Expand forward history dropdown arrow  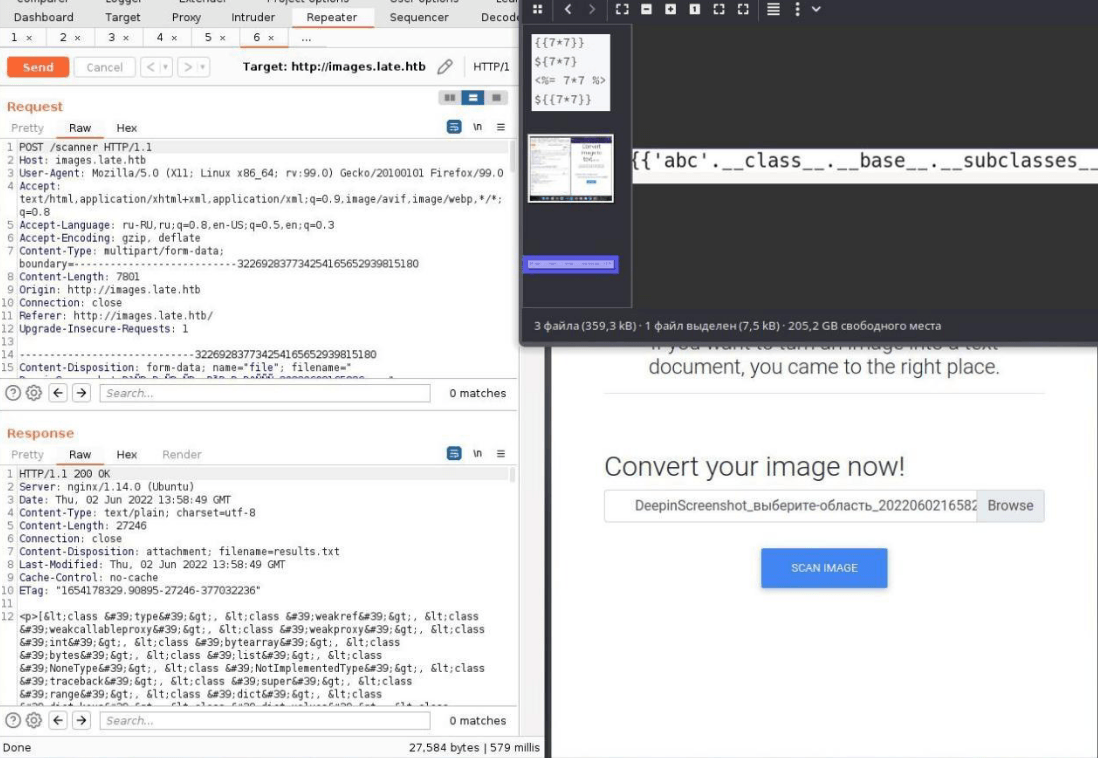203,67
